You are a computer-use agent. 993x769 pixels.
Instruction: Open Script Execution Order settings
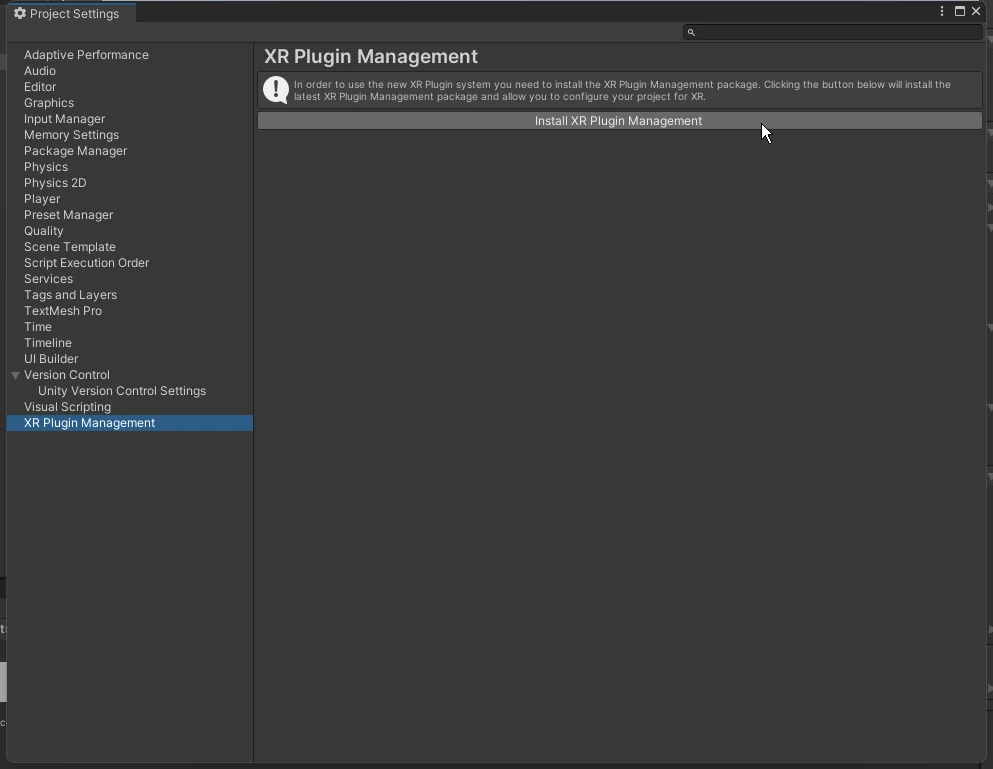[86, 263]
